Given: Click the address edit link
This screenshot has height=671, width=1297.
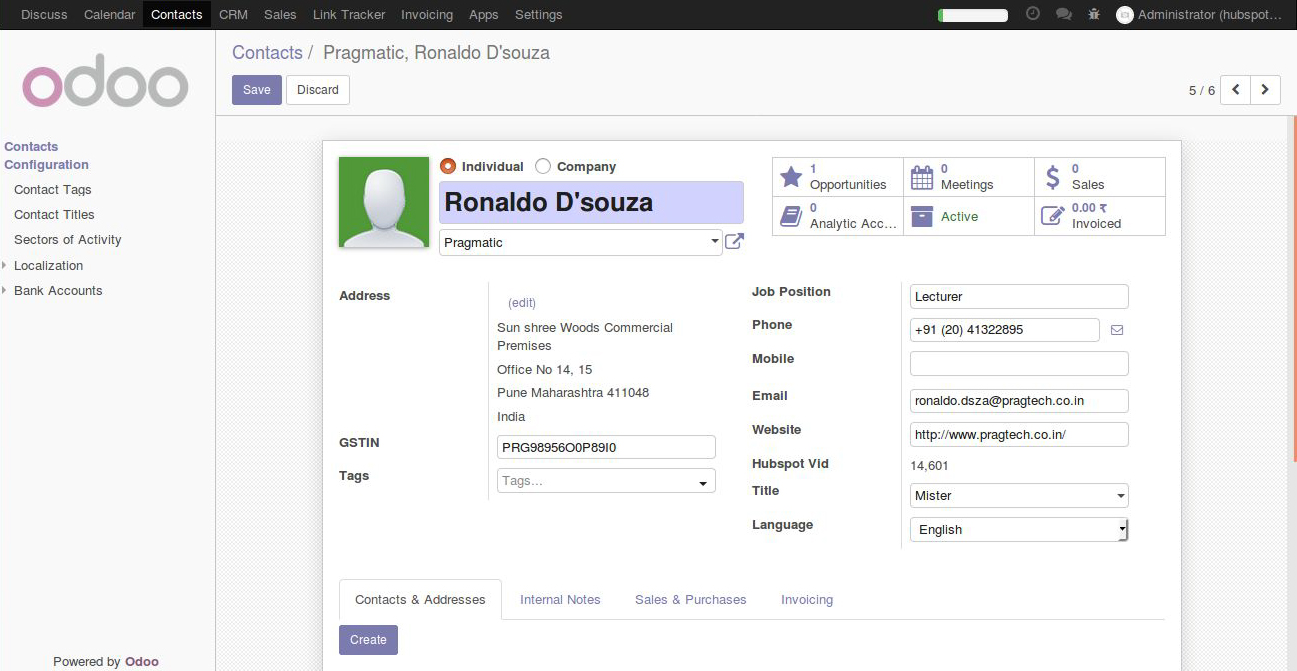Looking at the screenshot, I should click(x=522, y=303).
